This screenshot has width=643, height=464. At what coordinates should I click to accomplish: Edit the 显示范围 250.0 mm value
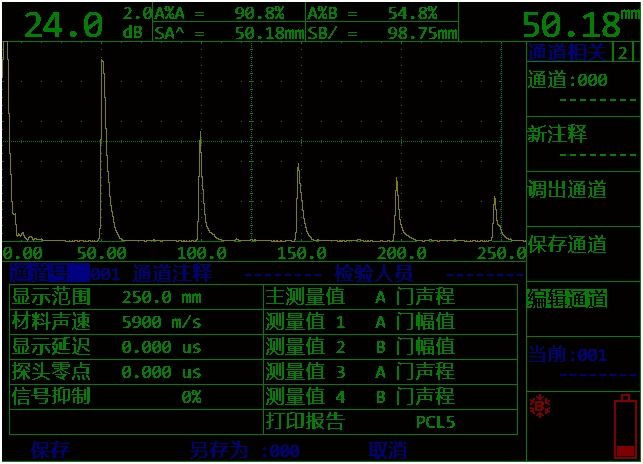point(161,297)
